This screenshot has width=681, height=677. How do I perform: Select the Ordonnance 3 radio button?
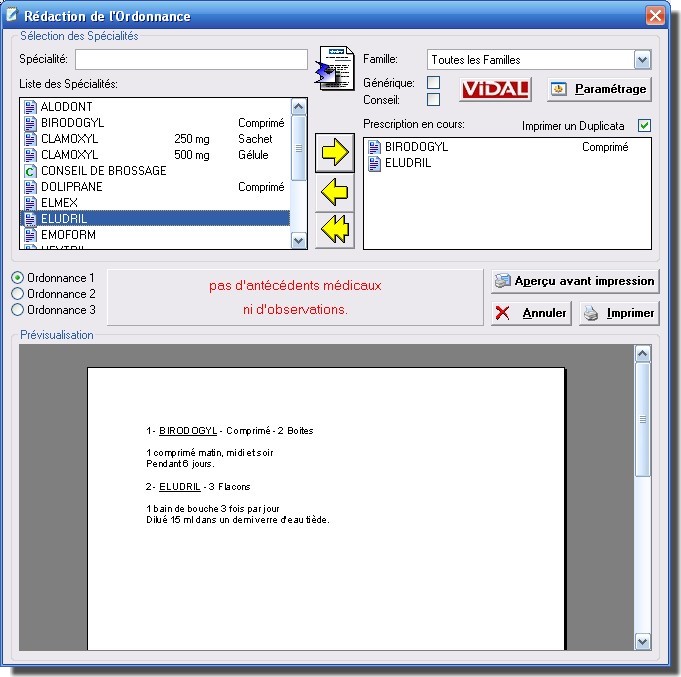[x=17, y=310]
